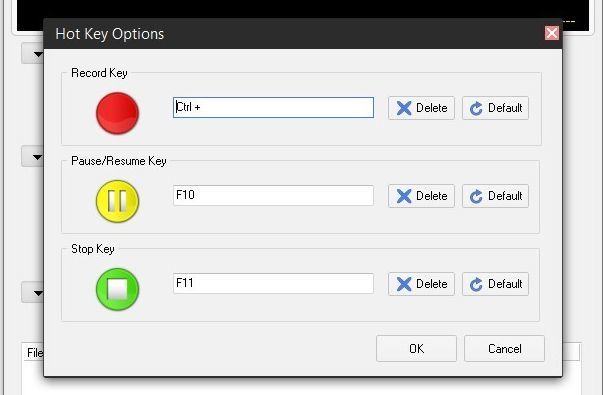Image resolution: width=603 pixels, height=395 pixels.
Task: Reset Stop Key to default
Action: coord(495,284)
